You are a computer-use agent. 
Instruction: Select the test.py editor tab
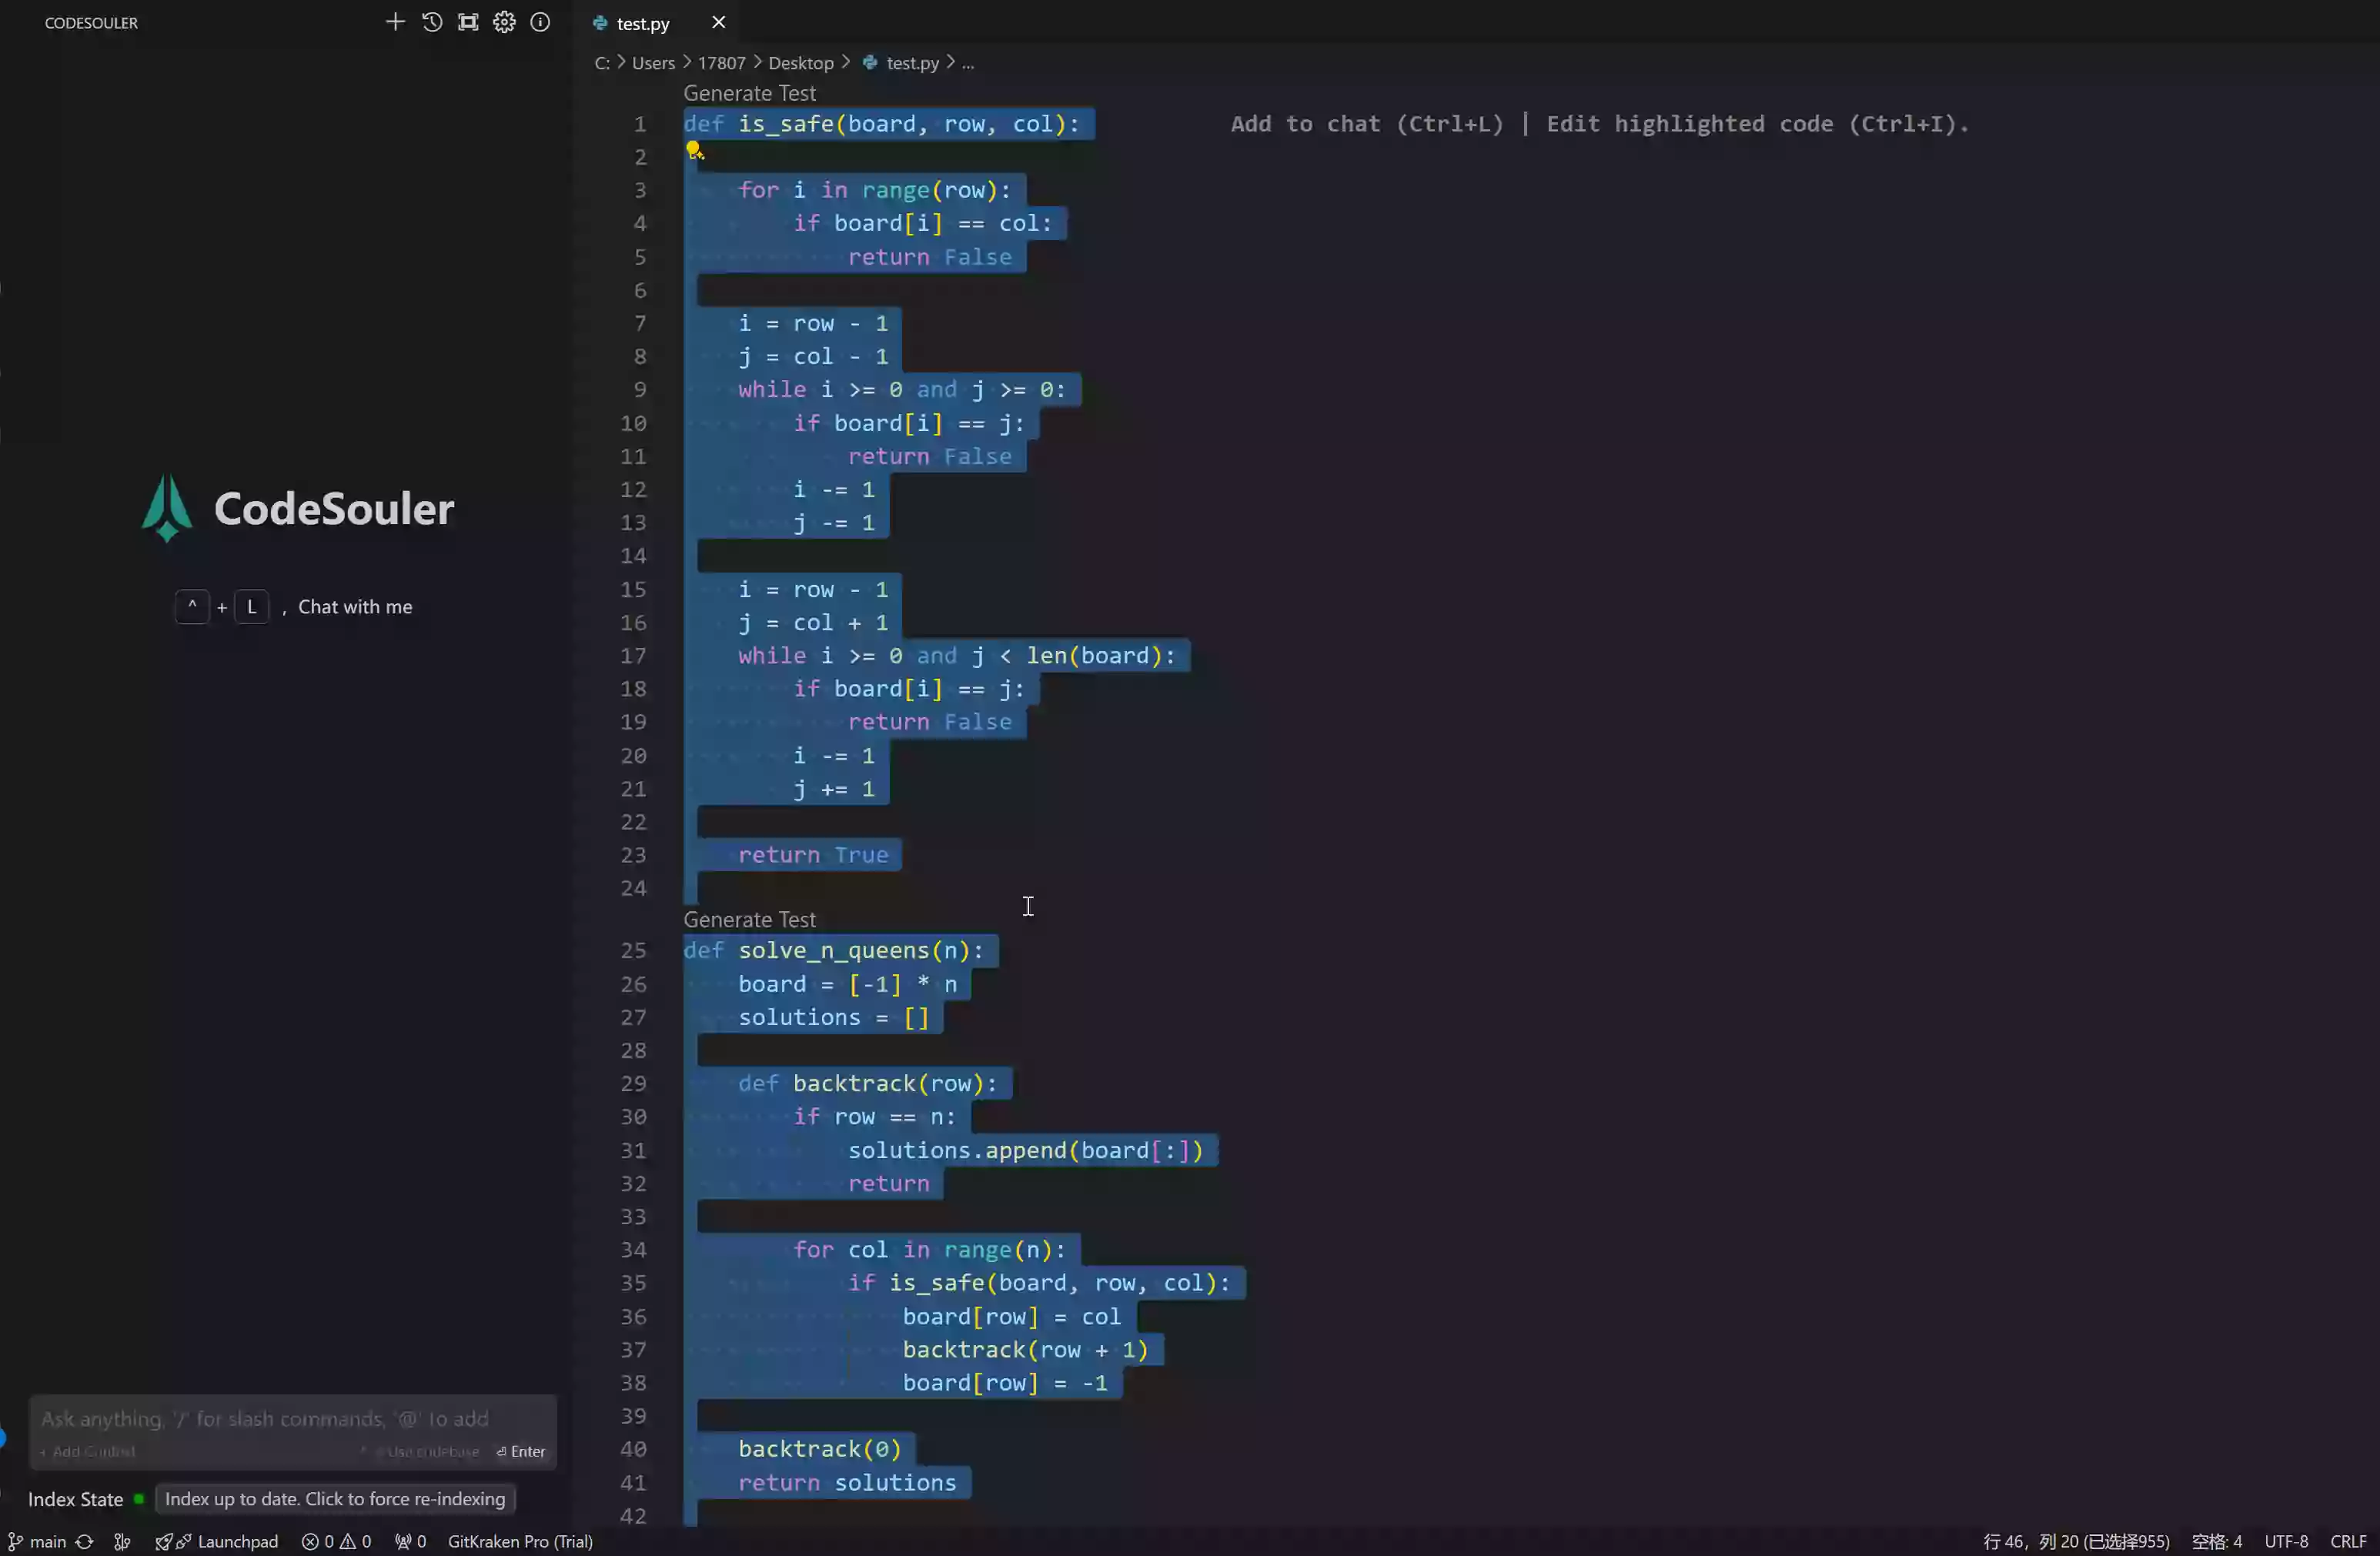pyautogui.click(x=642, y=23)
